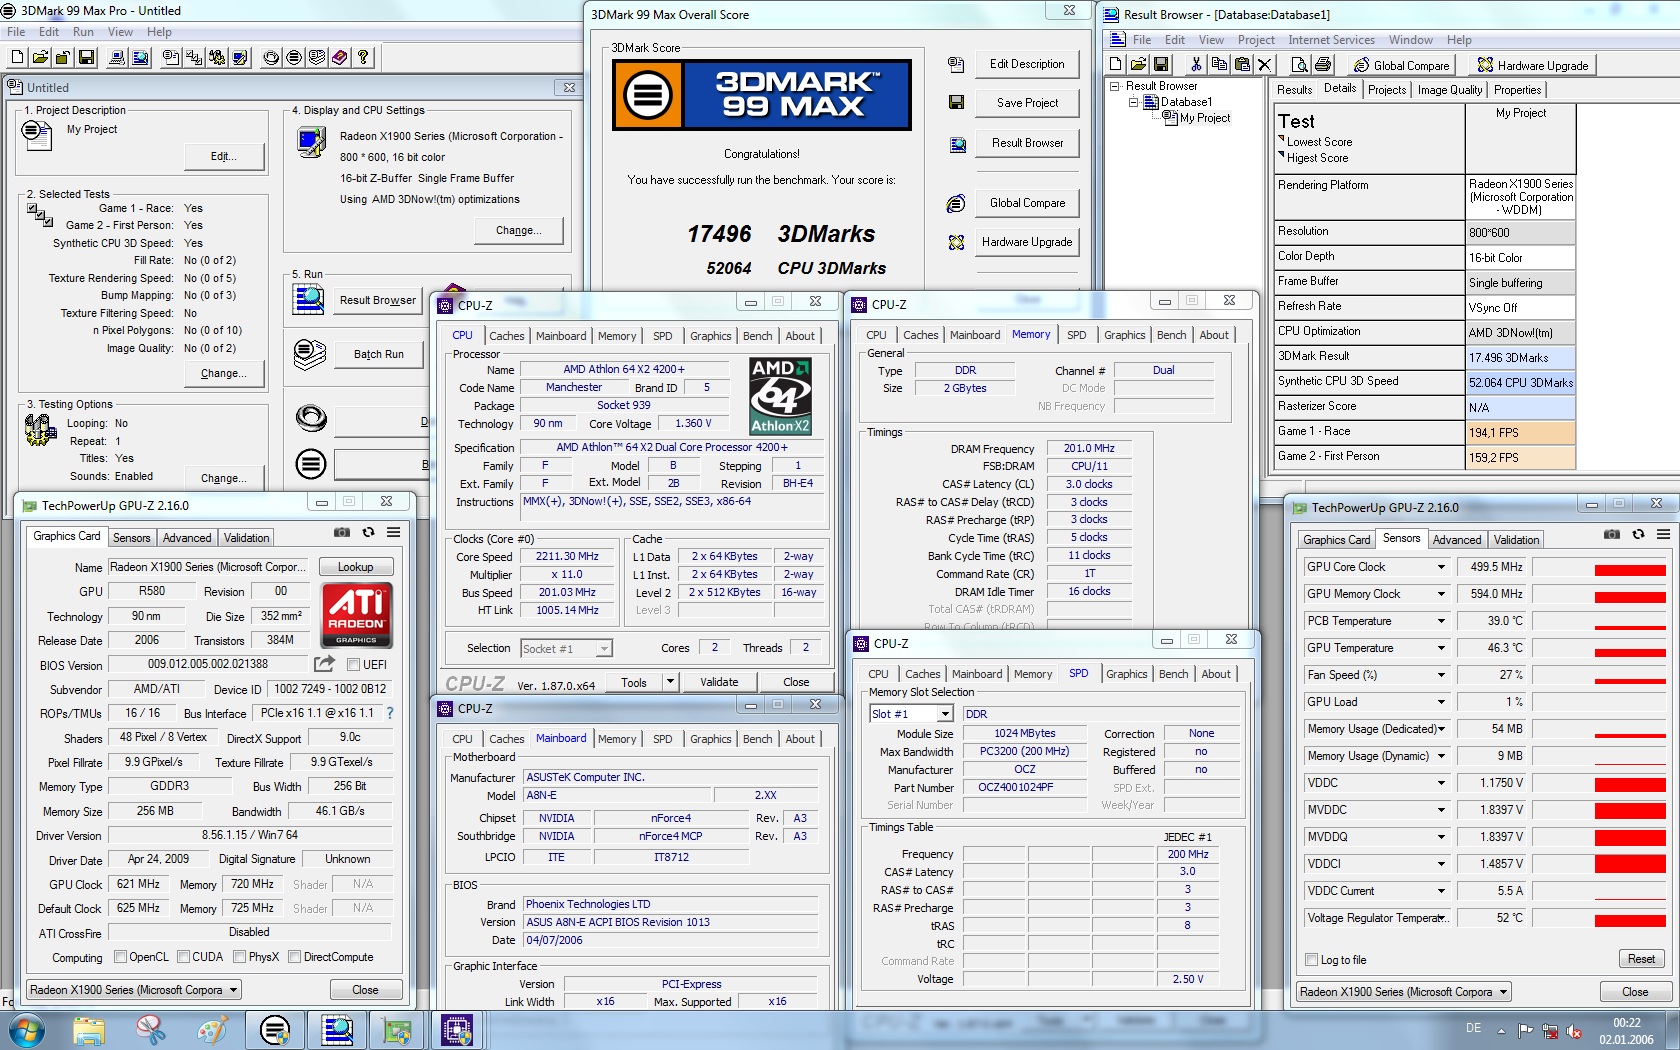Open the CPU-Z taskbar button
Screen dimensions: 1680x1050
457,1029
